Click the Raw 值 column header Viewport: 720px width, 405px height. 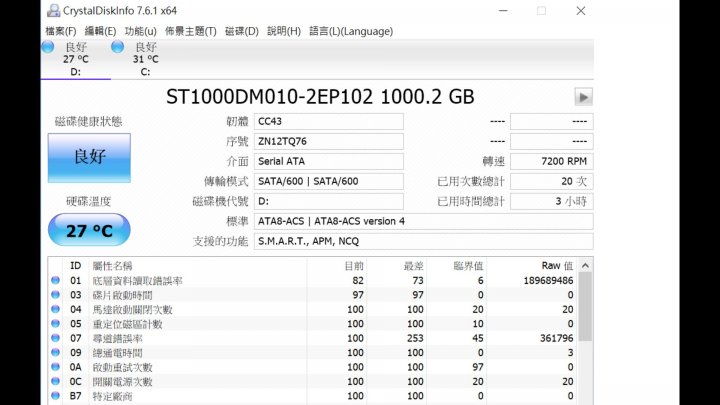coord(532,266)
